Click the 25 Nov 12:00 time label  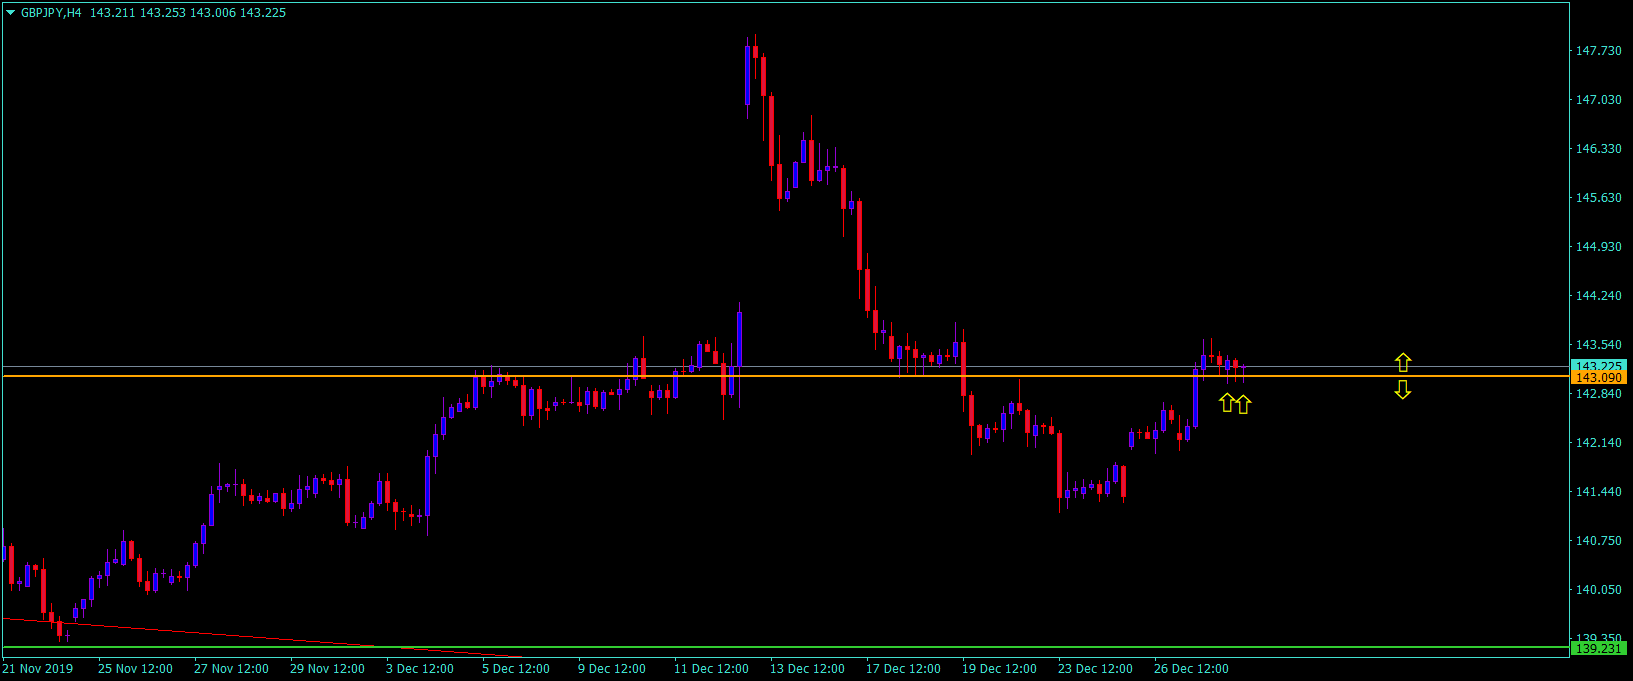pos(135,669)
